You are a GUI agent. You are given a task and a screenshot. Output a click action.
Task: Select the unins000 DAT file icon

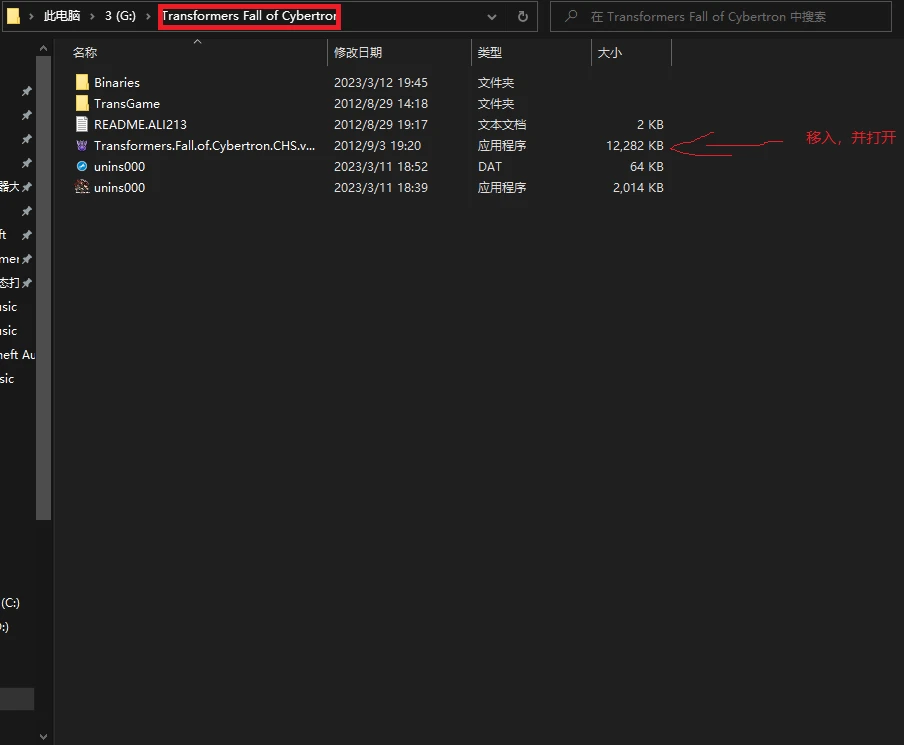tap(82, 166)
